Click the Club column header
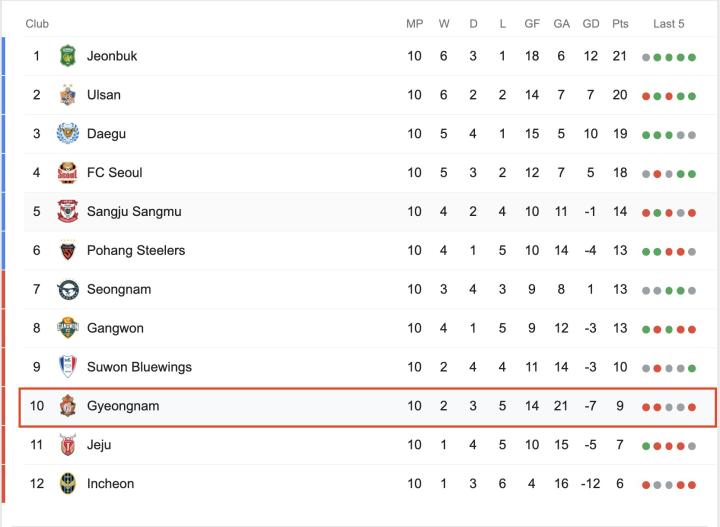The height and width of the screenshot is (527, 720). [x=37, y=23]
